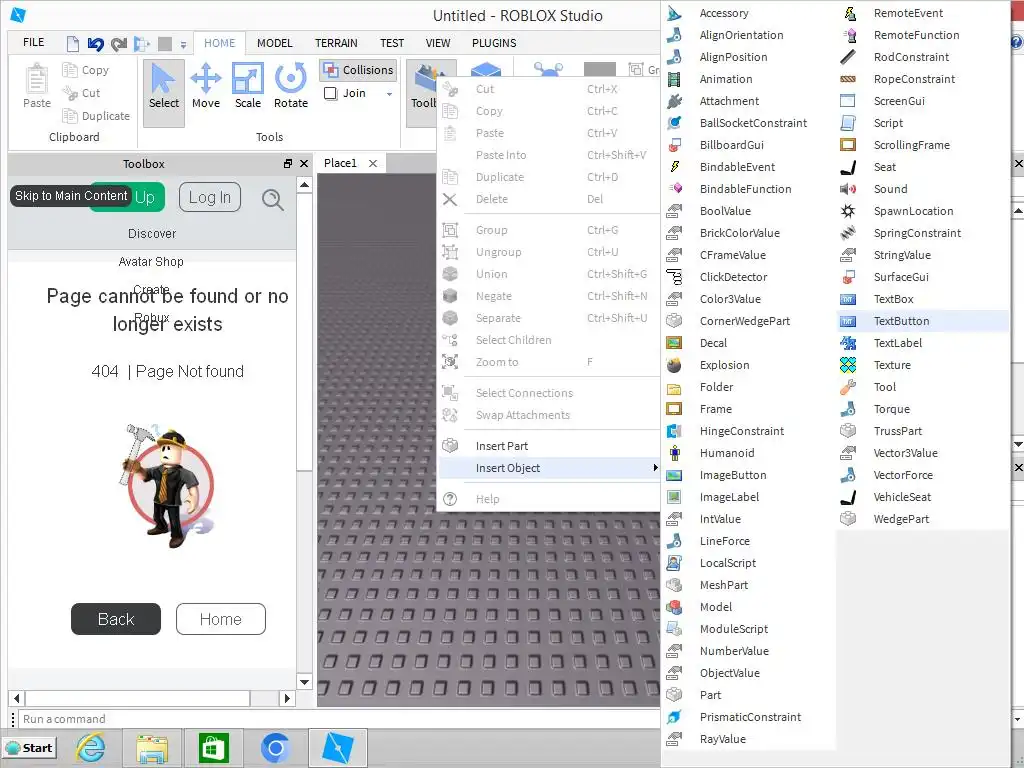
Task: Click the Back button in Toolbox
Action: tap(116, 619)
